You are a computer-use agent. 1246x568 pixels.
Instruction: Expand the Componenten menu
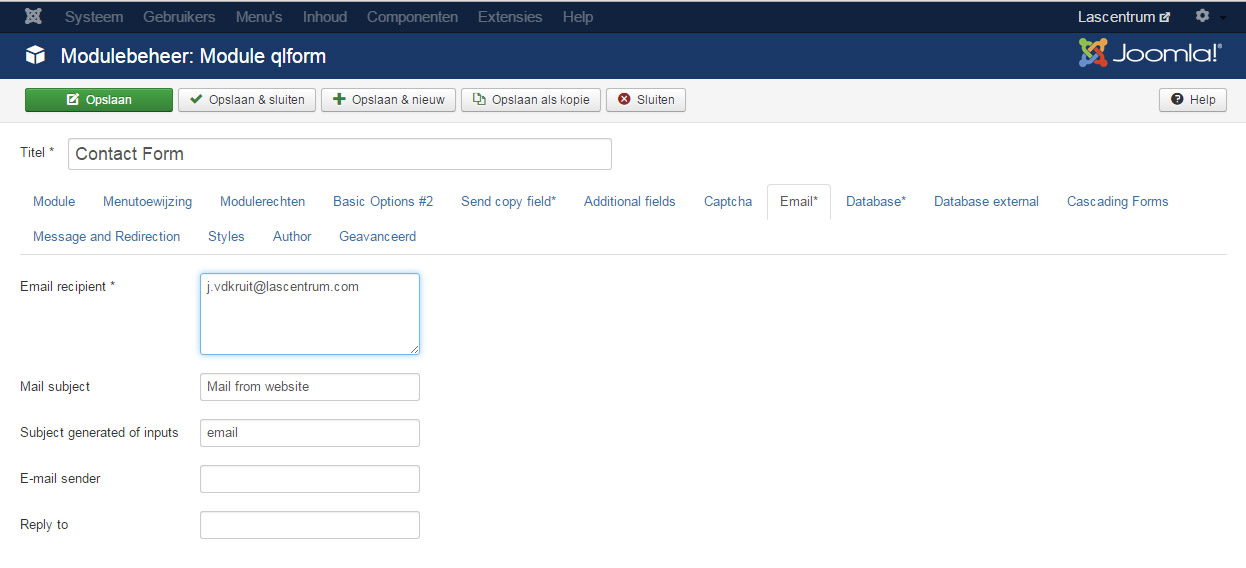[412, 17]
